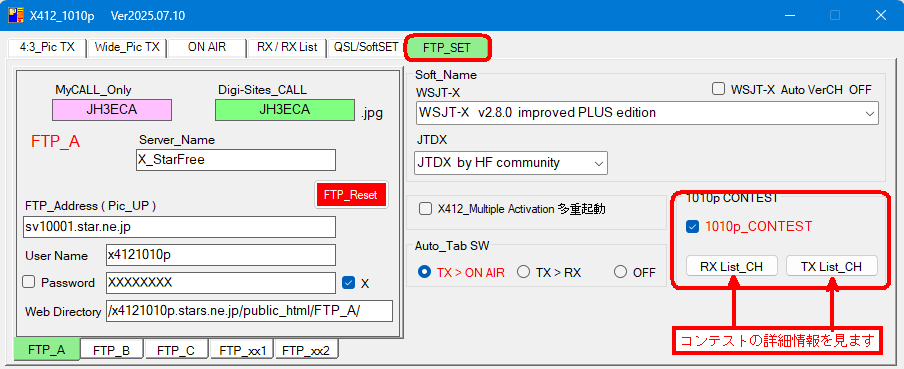This screenshot has height=369, width=904.
Task: Click the Web Directory path field
Action: 249,311
